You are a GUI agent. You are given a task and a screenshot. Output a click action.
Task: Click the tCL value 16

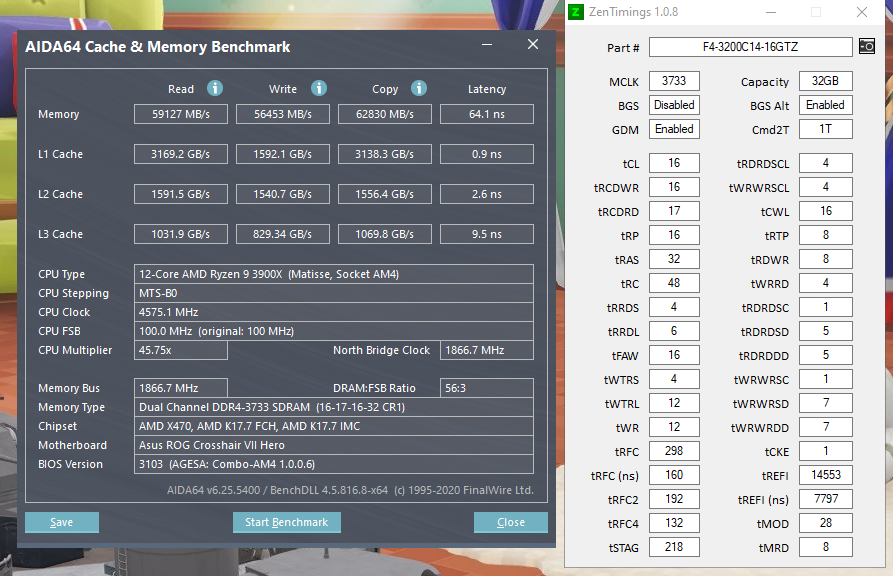(674, 163)
